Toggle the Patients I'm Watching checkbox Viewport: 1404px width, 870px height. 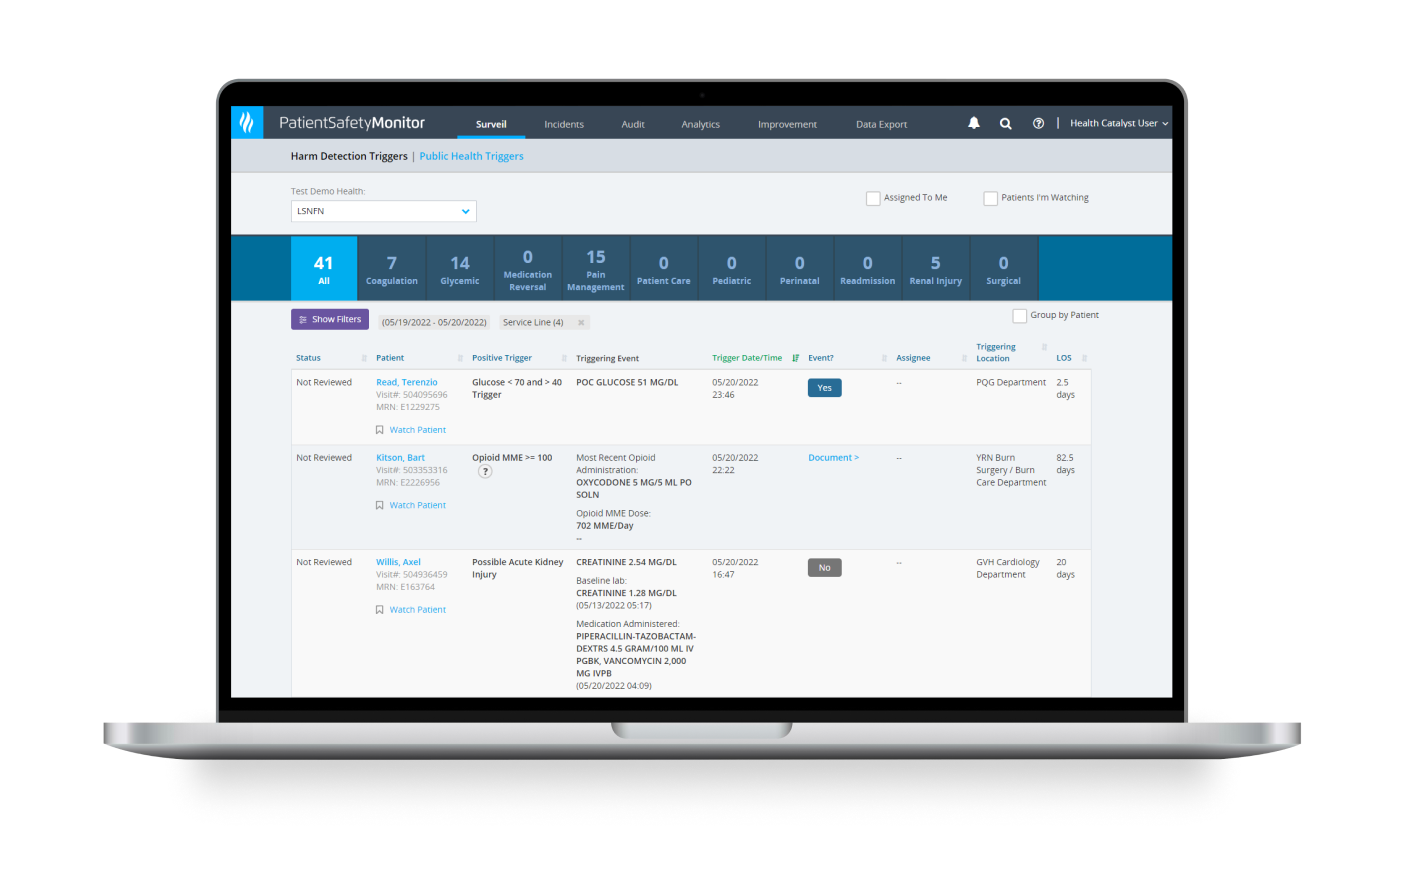pyautogui.click(x=990, y=198)
